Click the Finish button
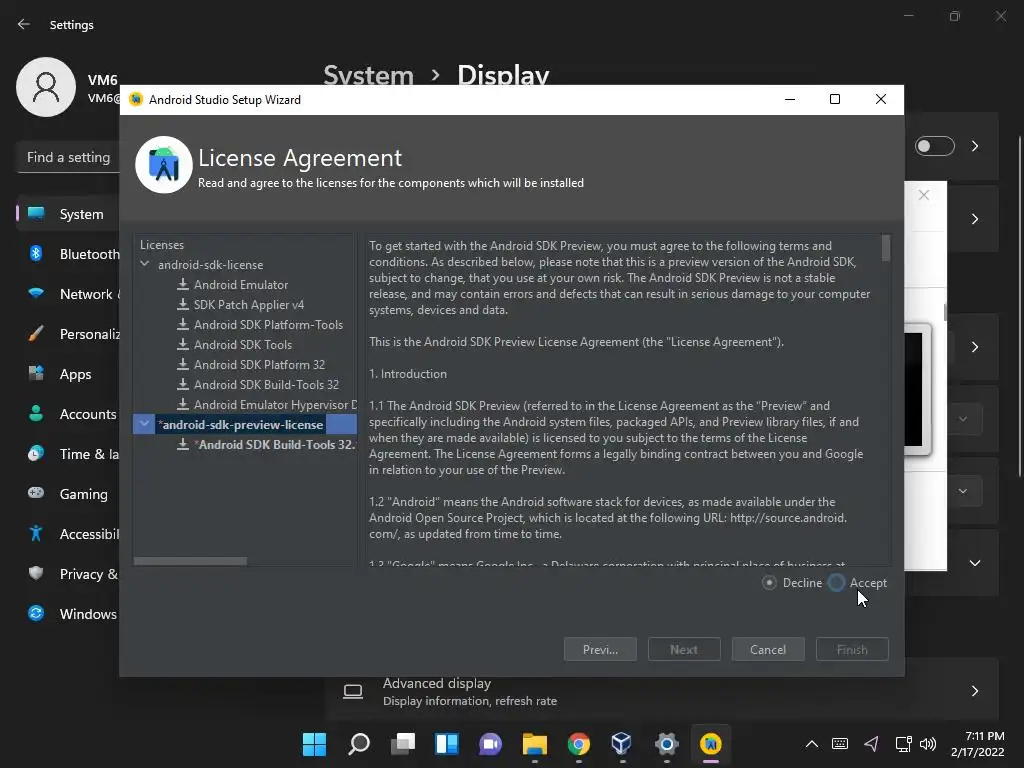This screenshot has width=1024, height=768. [x=852, y=650]
